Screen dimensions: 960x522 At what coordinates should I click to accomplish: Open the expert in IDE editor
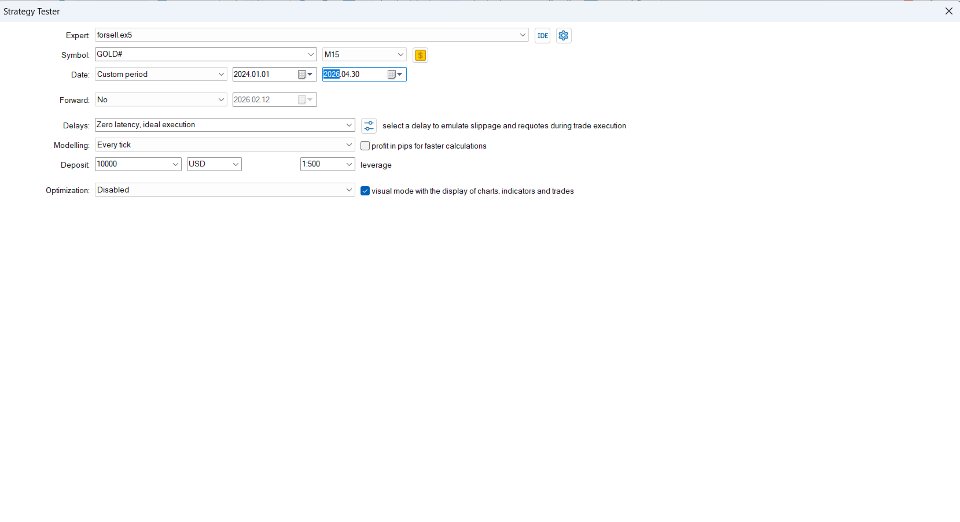pyautogui.click(x=542, y=35)
